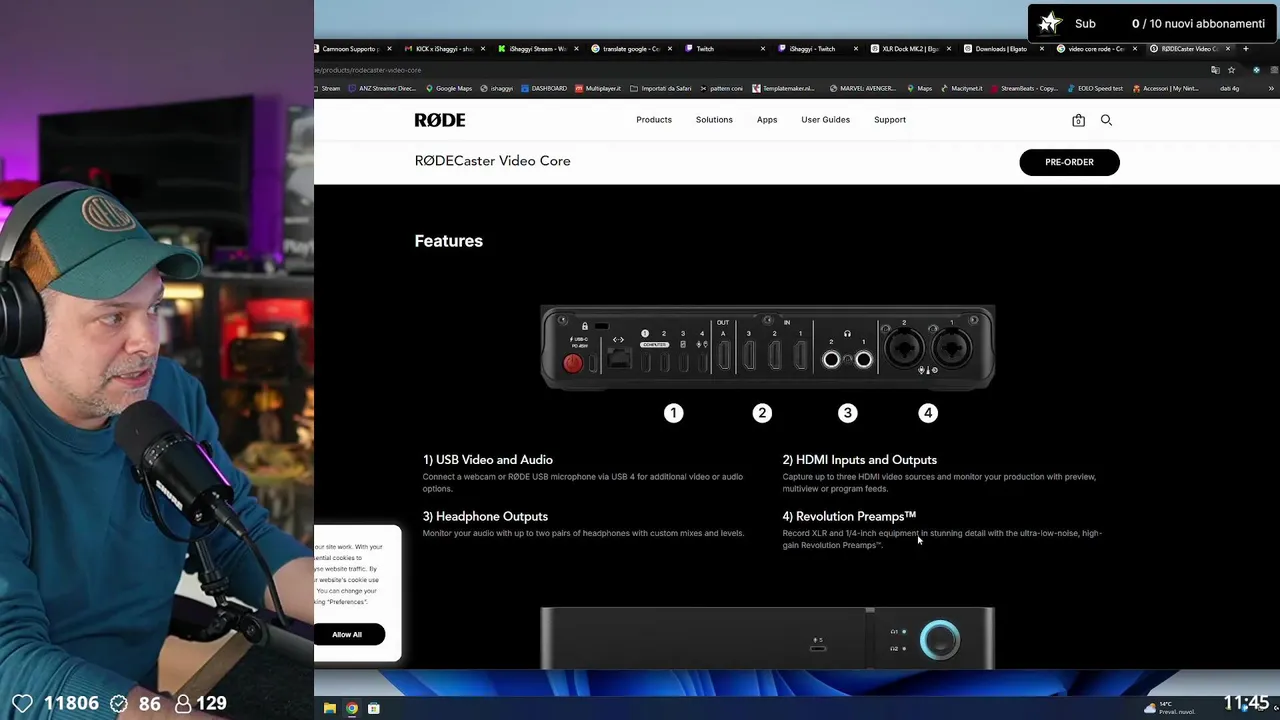The image size is (1280, 720).
Task: Open the User Guides menu
Action: (x=825, y=120)
